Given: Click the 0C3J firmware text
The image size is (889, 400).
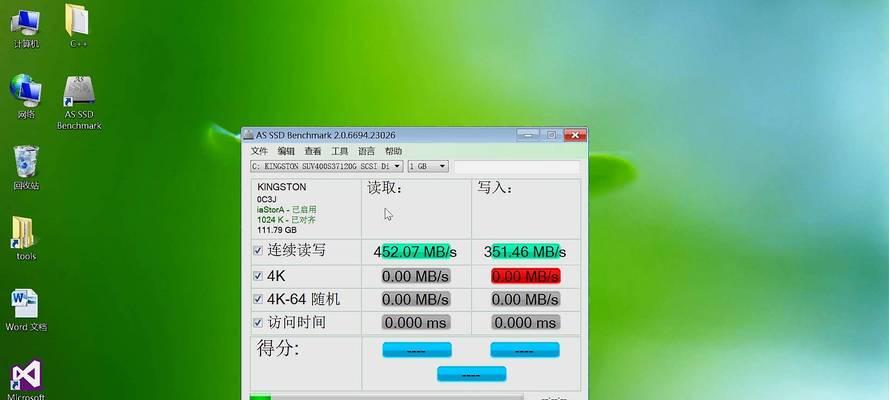Looking at the screenshot, I should [x=266, y=199].
